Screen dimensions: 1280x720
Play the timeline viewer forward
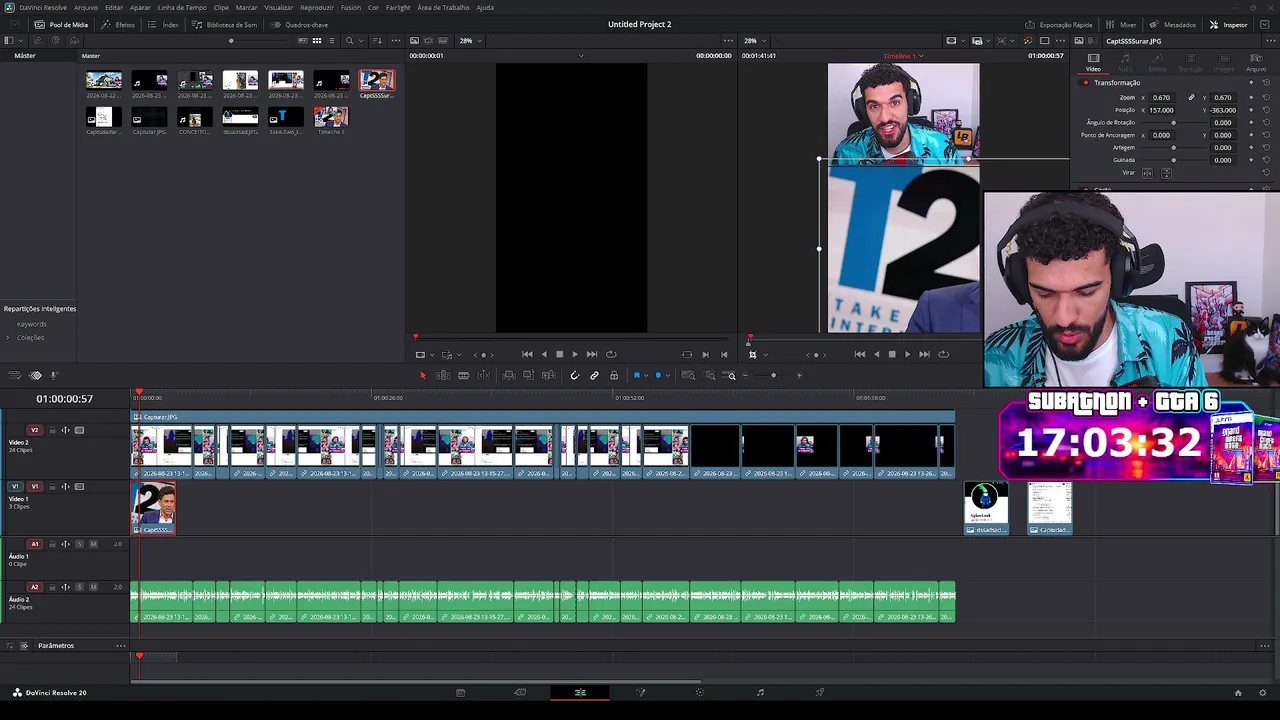coord(907,354)
